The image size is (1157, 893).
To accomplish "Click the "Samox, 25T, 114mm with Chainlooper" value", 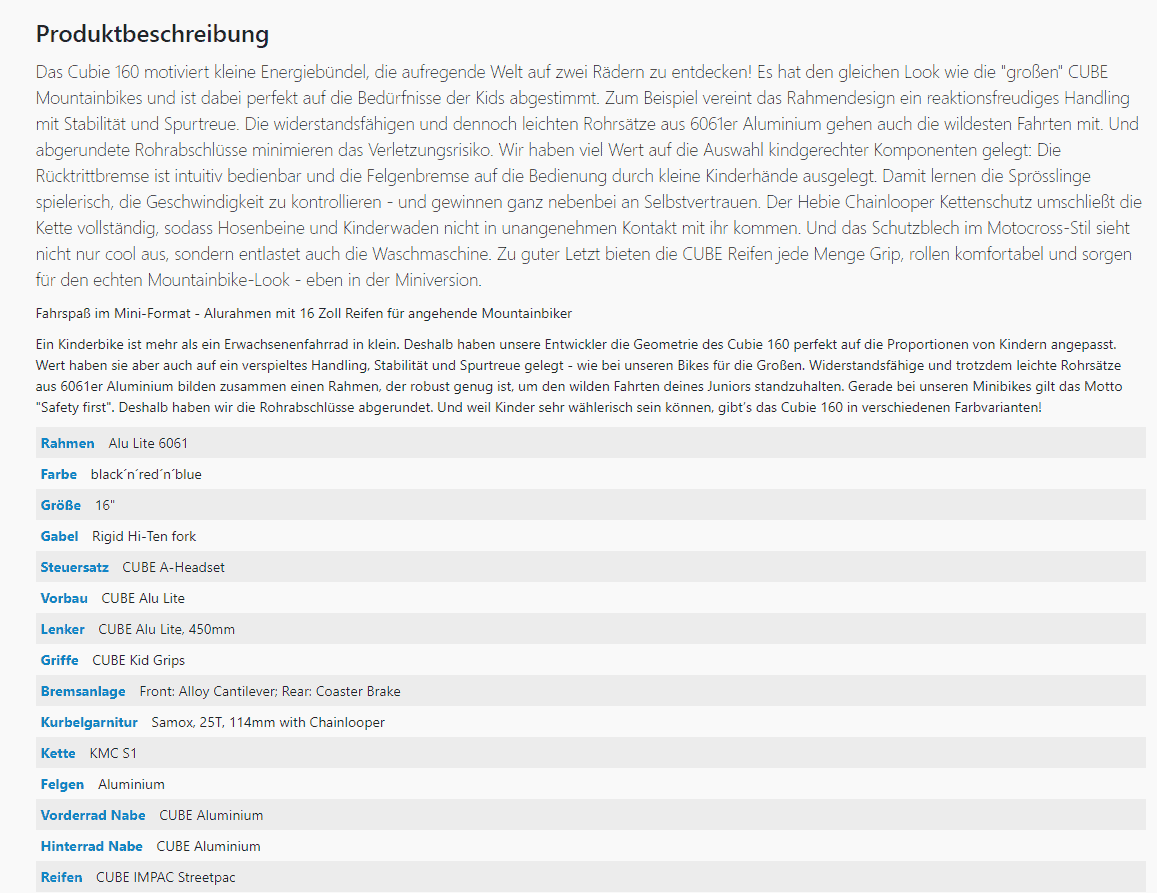I will [268, 722].
